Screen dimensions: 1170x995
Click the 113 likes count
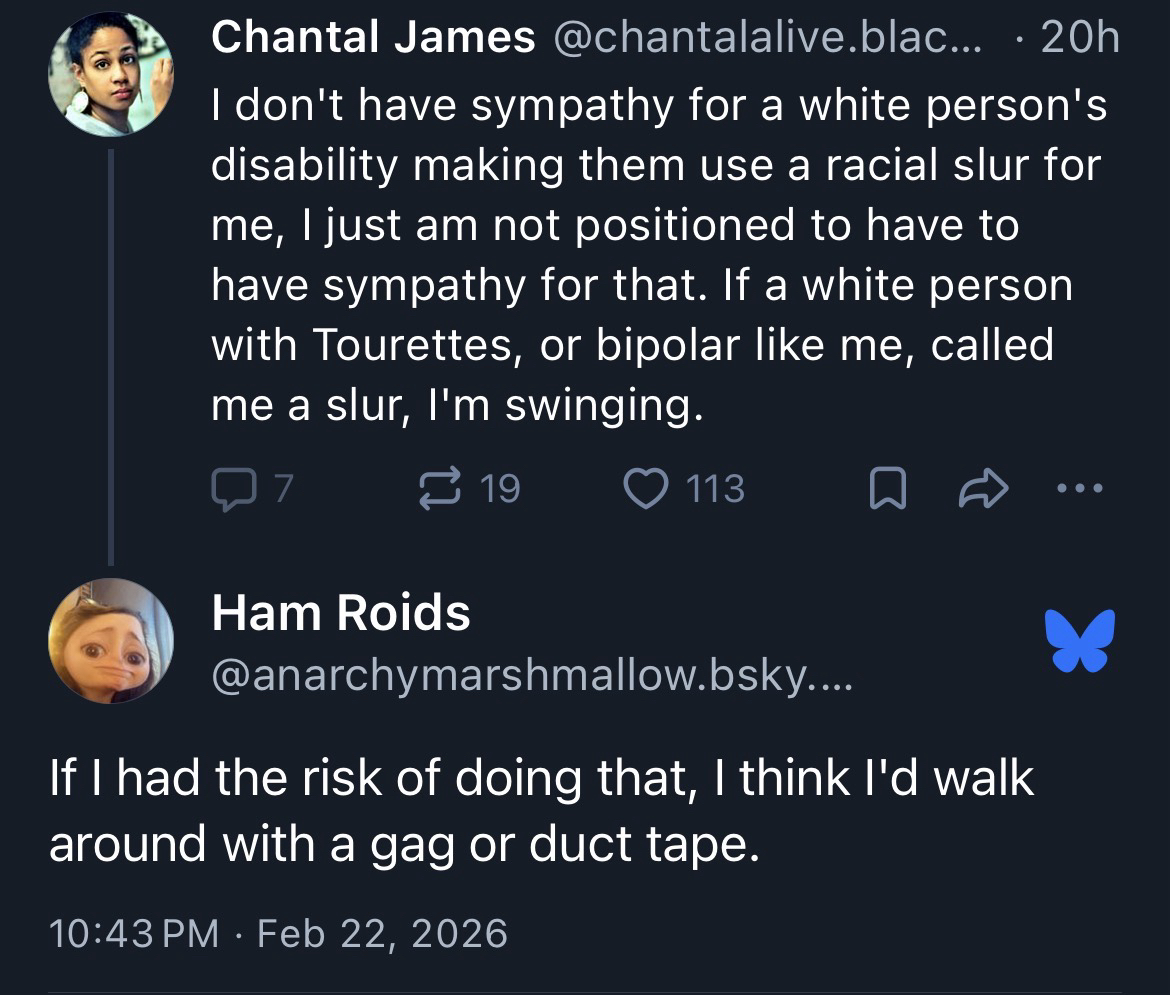716,489
